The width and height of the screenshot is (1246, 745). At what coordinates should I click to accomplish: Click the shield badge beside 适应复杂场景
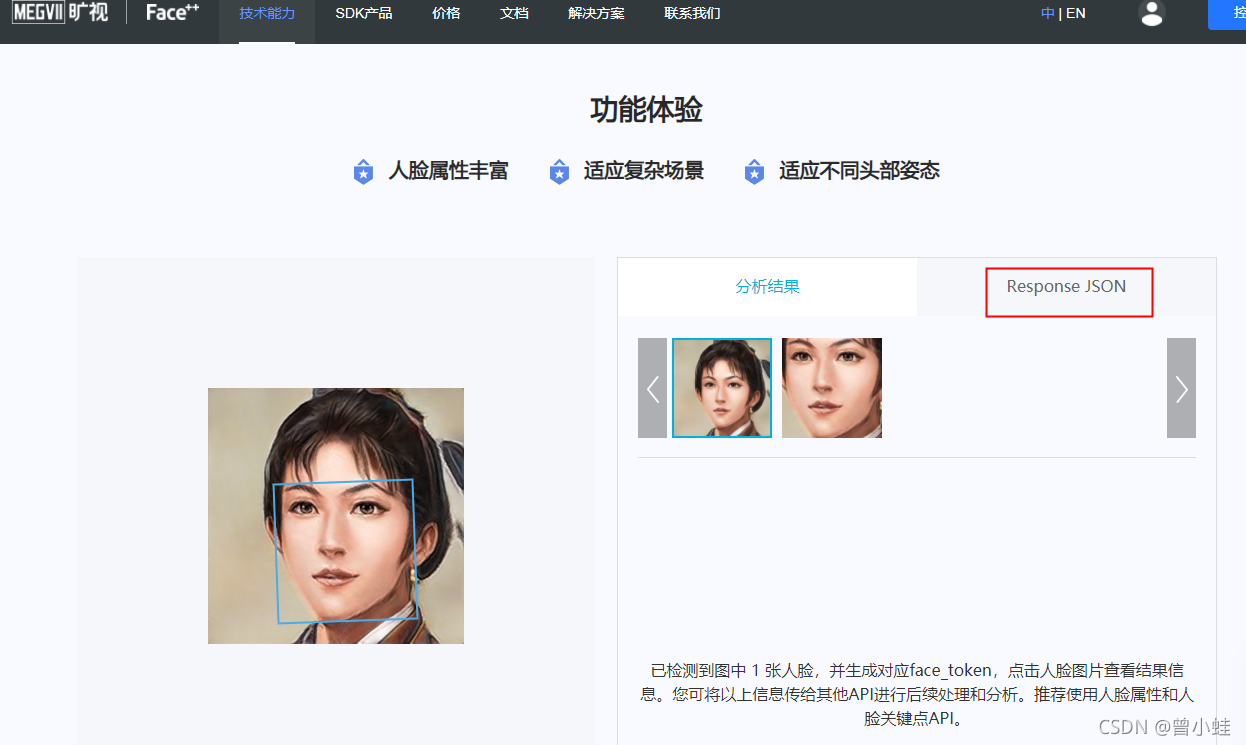(559, 171)
